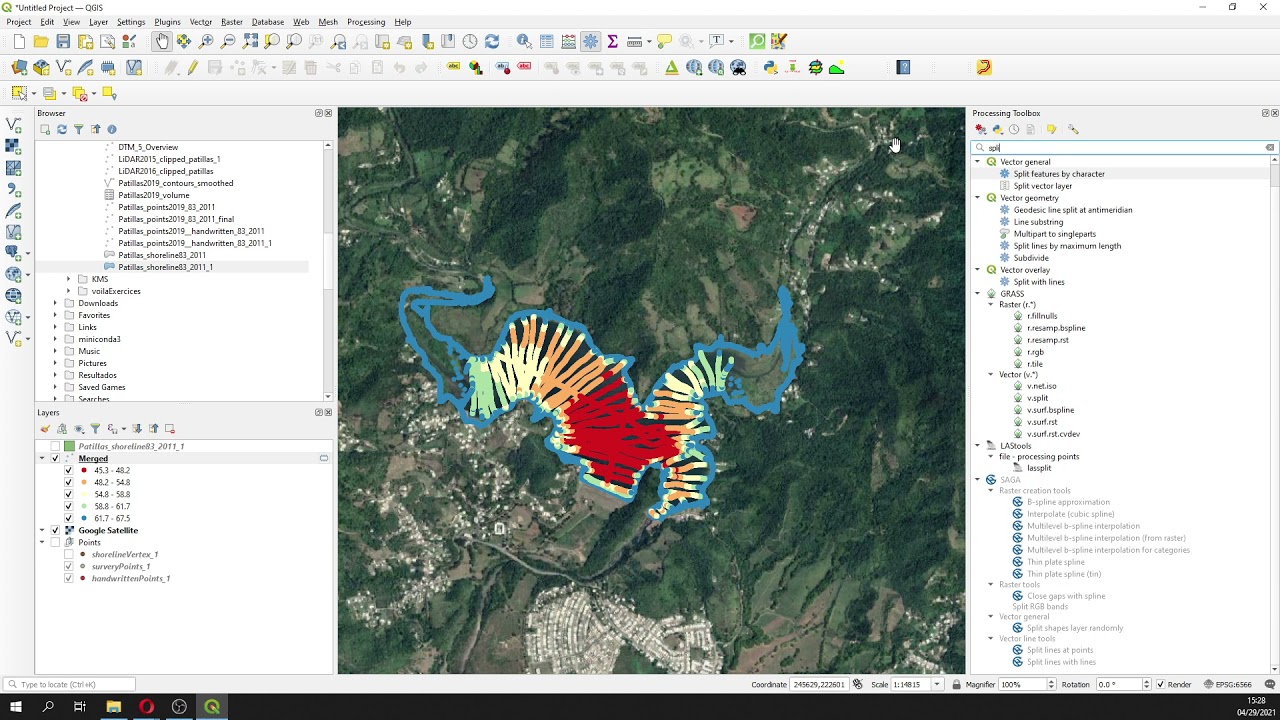
Task: Click the Coordinate field in status bar
Action: pos(820,684)
